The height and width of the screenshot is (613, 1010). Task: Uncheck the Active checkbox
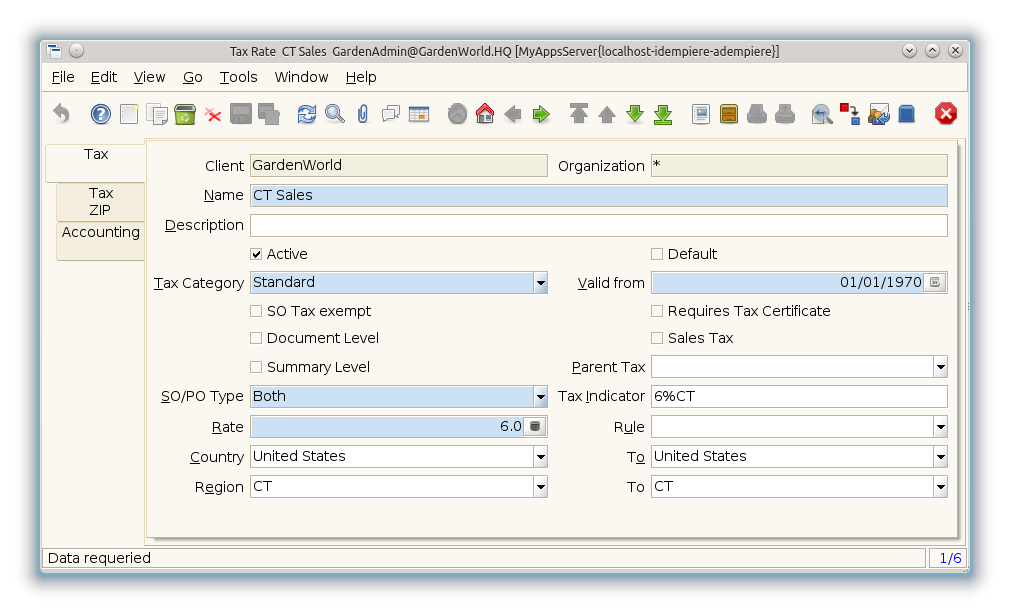point(257,254)
